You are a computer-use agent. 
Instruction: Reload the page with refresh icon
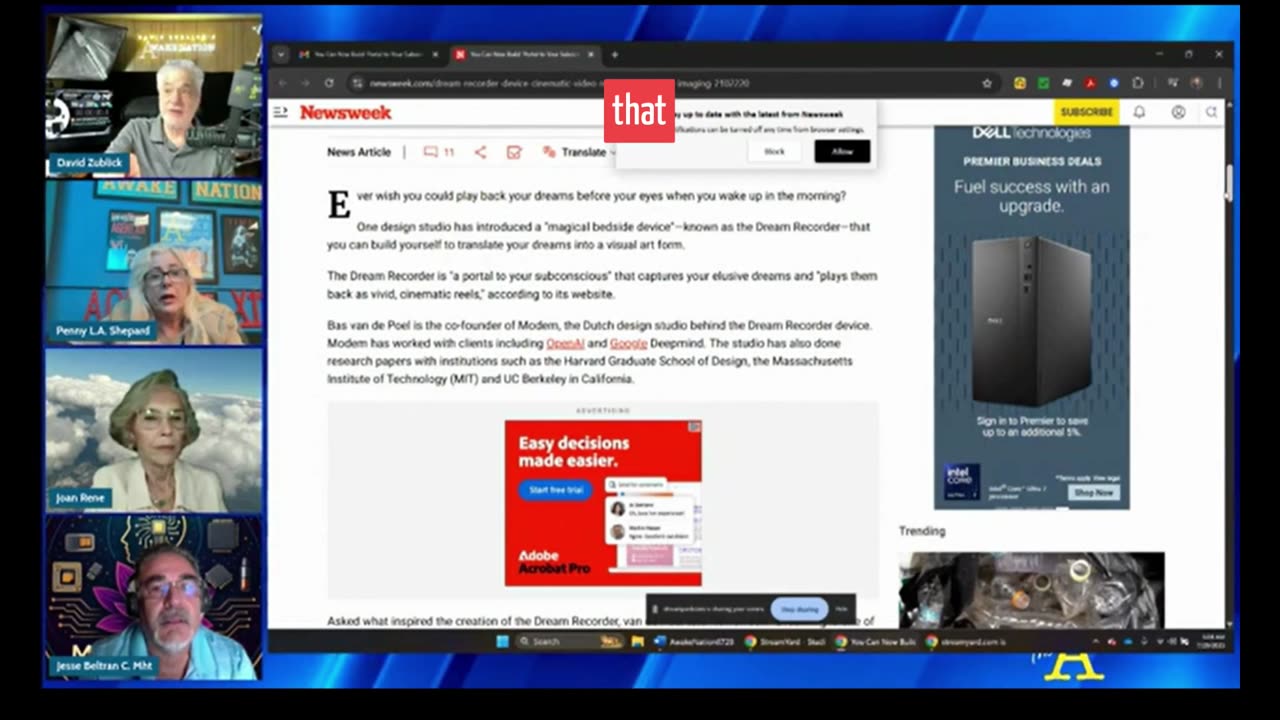329,83
